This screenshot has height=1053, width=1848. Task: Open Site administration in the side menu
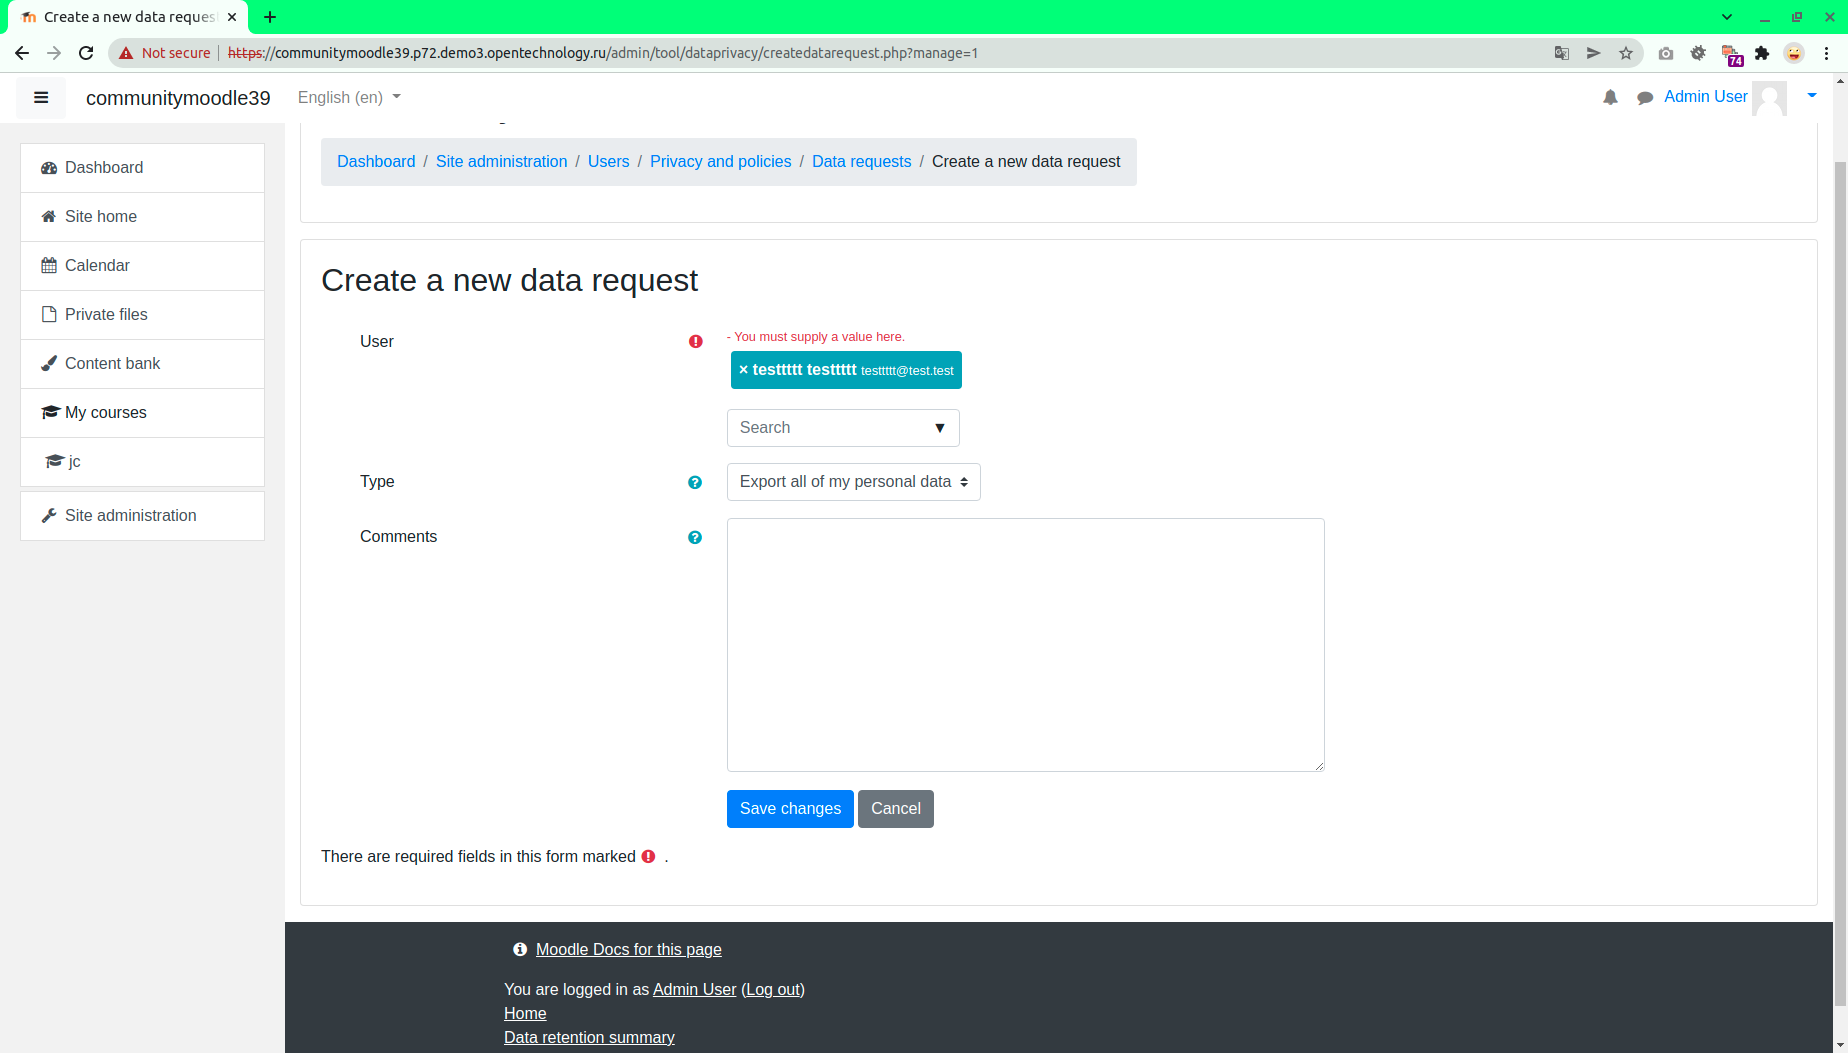point(142,516)
